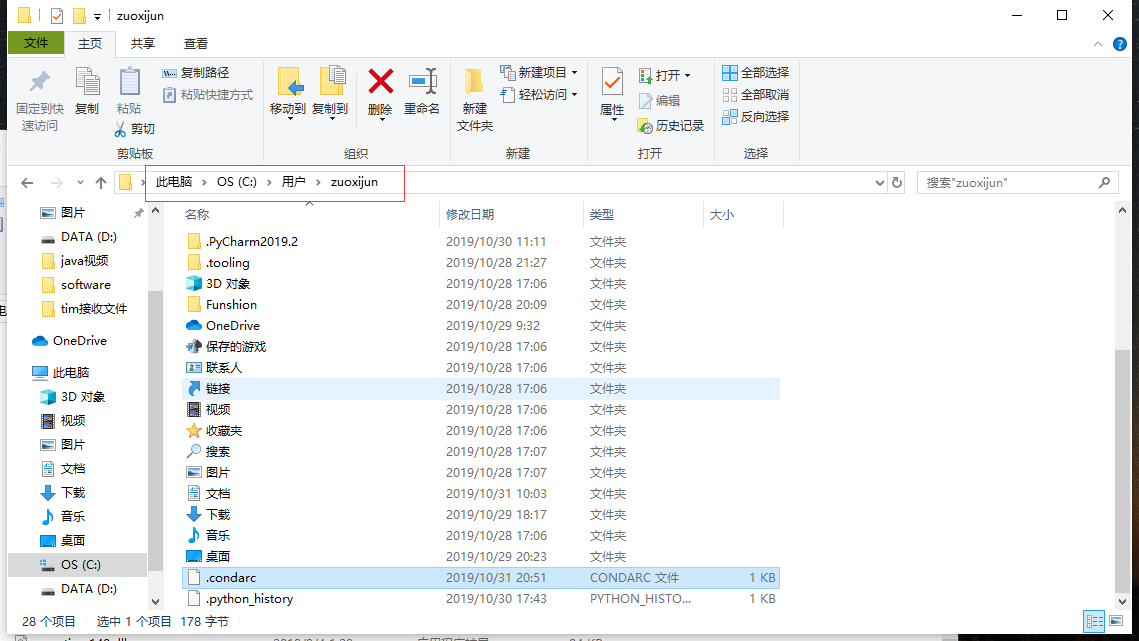The image size is (1139, 641).
Task: Switch to large icons view layout
Action: (x=1116, y=621)
